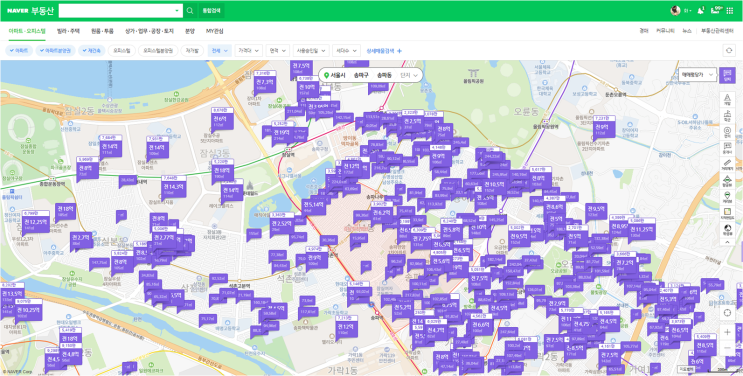Click the 통합검색 button
This screenshot has width=743, height=376.
pyautogui.click(x=211, y=10)
